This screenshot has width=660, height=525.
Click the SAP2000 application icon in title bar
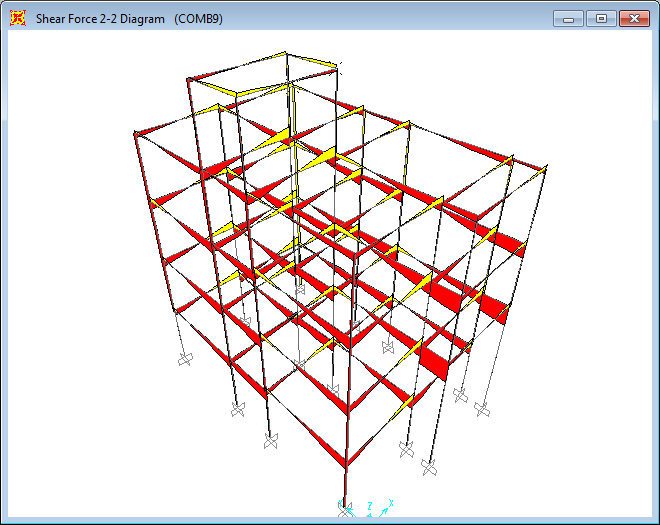pos(18,18)
